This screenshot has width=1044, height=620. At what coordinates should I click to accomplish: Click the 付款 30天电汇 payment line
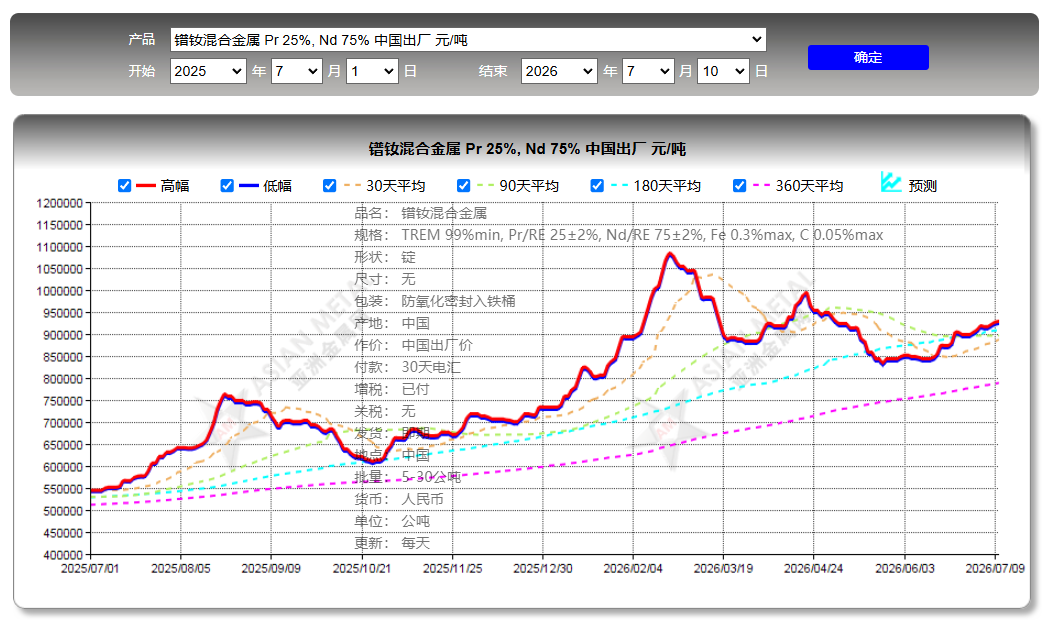coord(407,367)
